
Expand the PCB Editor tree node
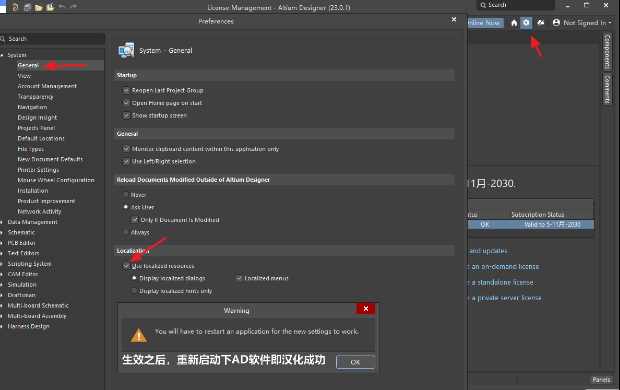point(2,243)
